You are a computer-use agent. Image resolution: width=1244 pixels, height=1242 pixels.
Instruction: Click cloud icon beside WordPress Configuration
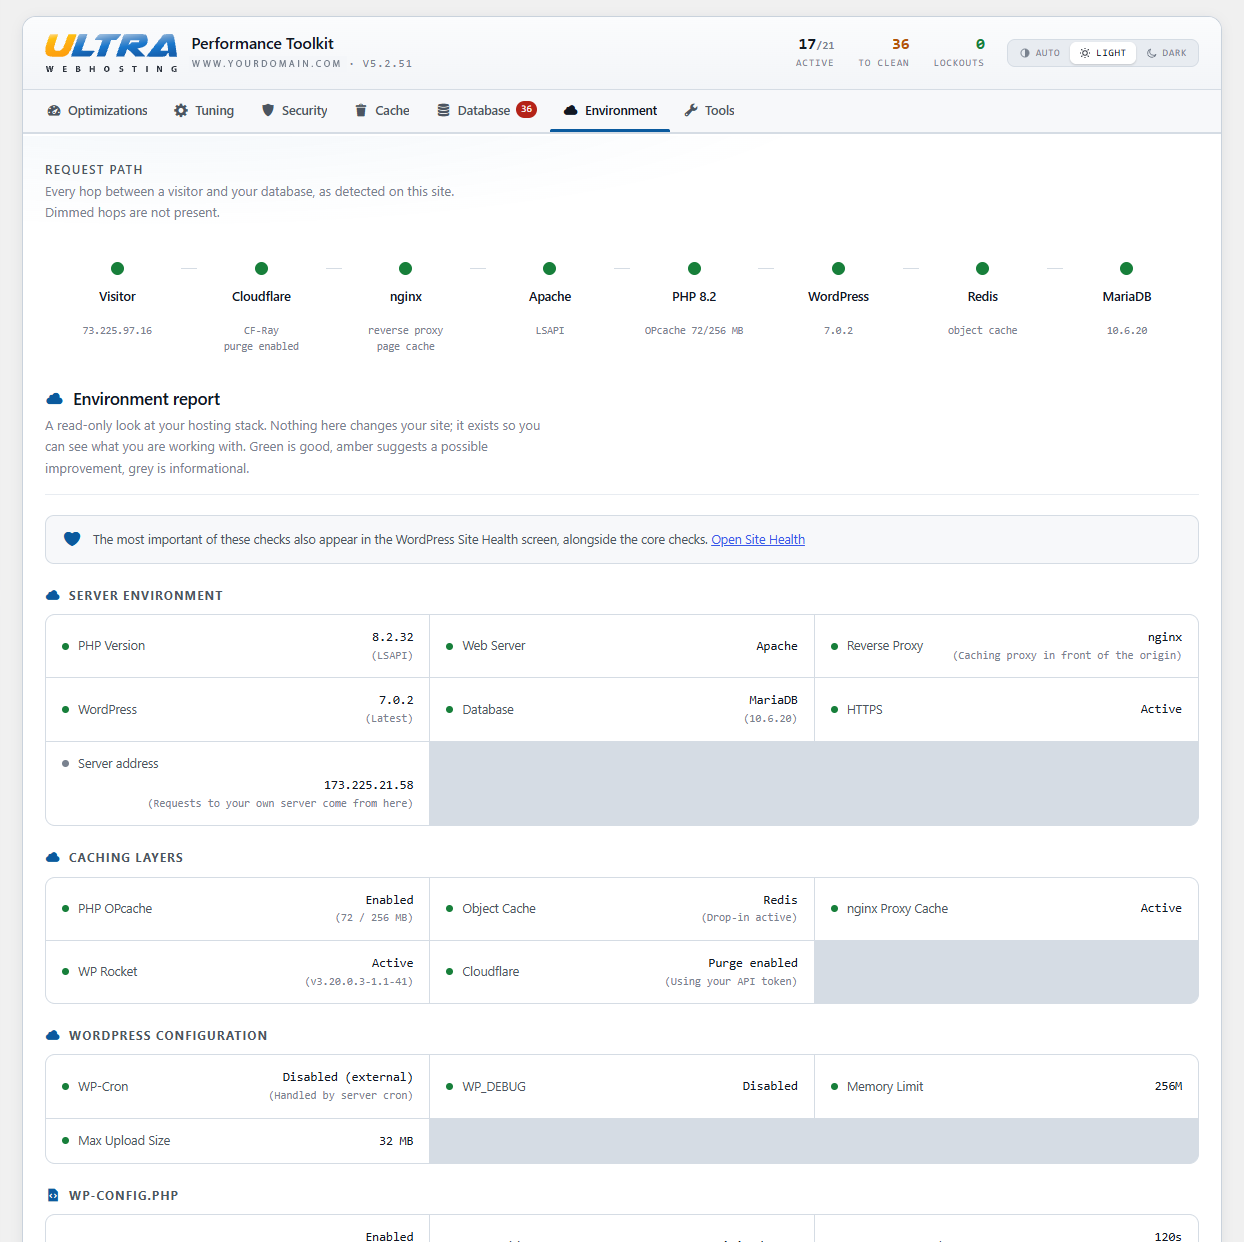[x=53, y=1035]
